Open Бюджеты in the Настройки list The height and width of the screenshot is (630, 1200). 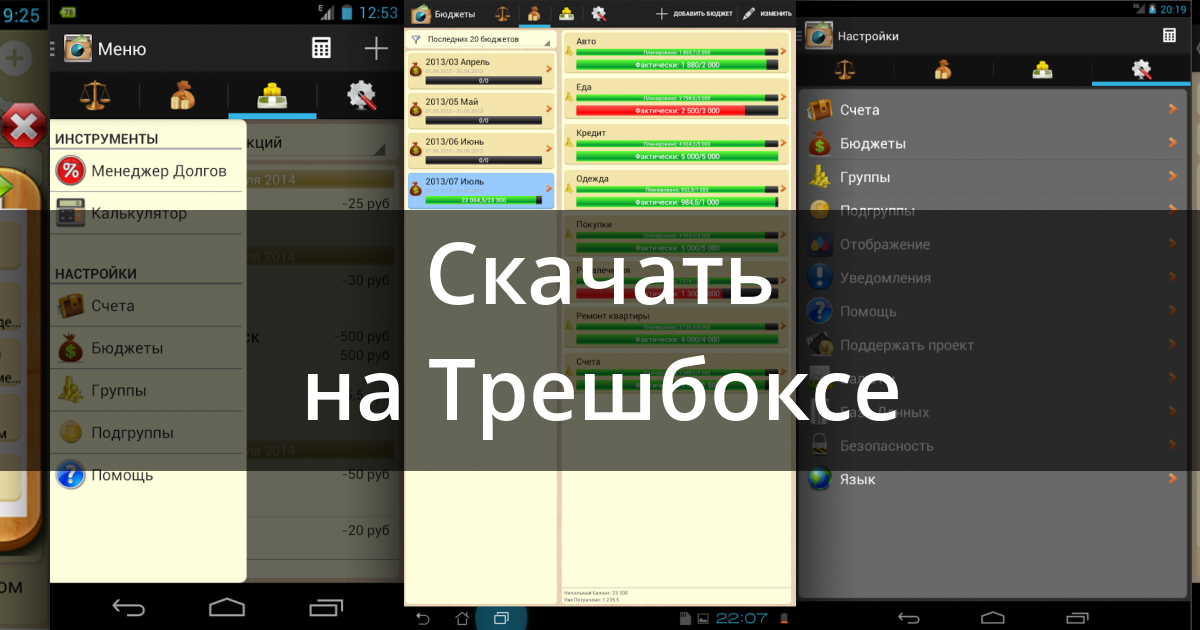(x=994, y=143)
